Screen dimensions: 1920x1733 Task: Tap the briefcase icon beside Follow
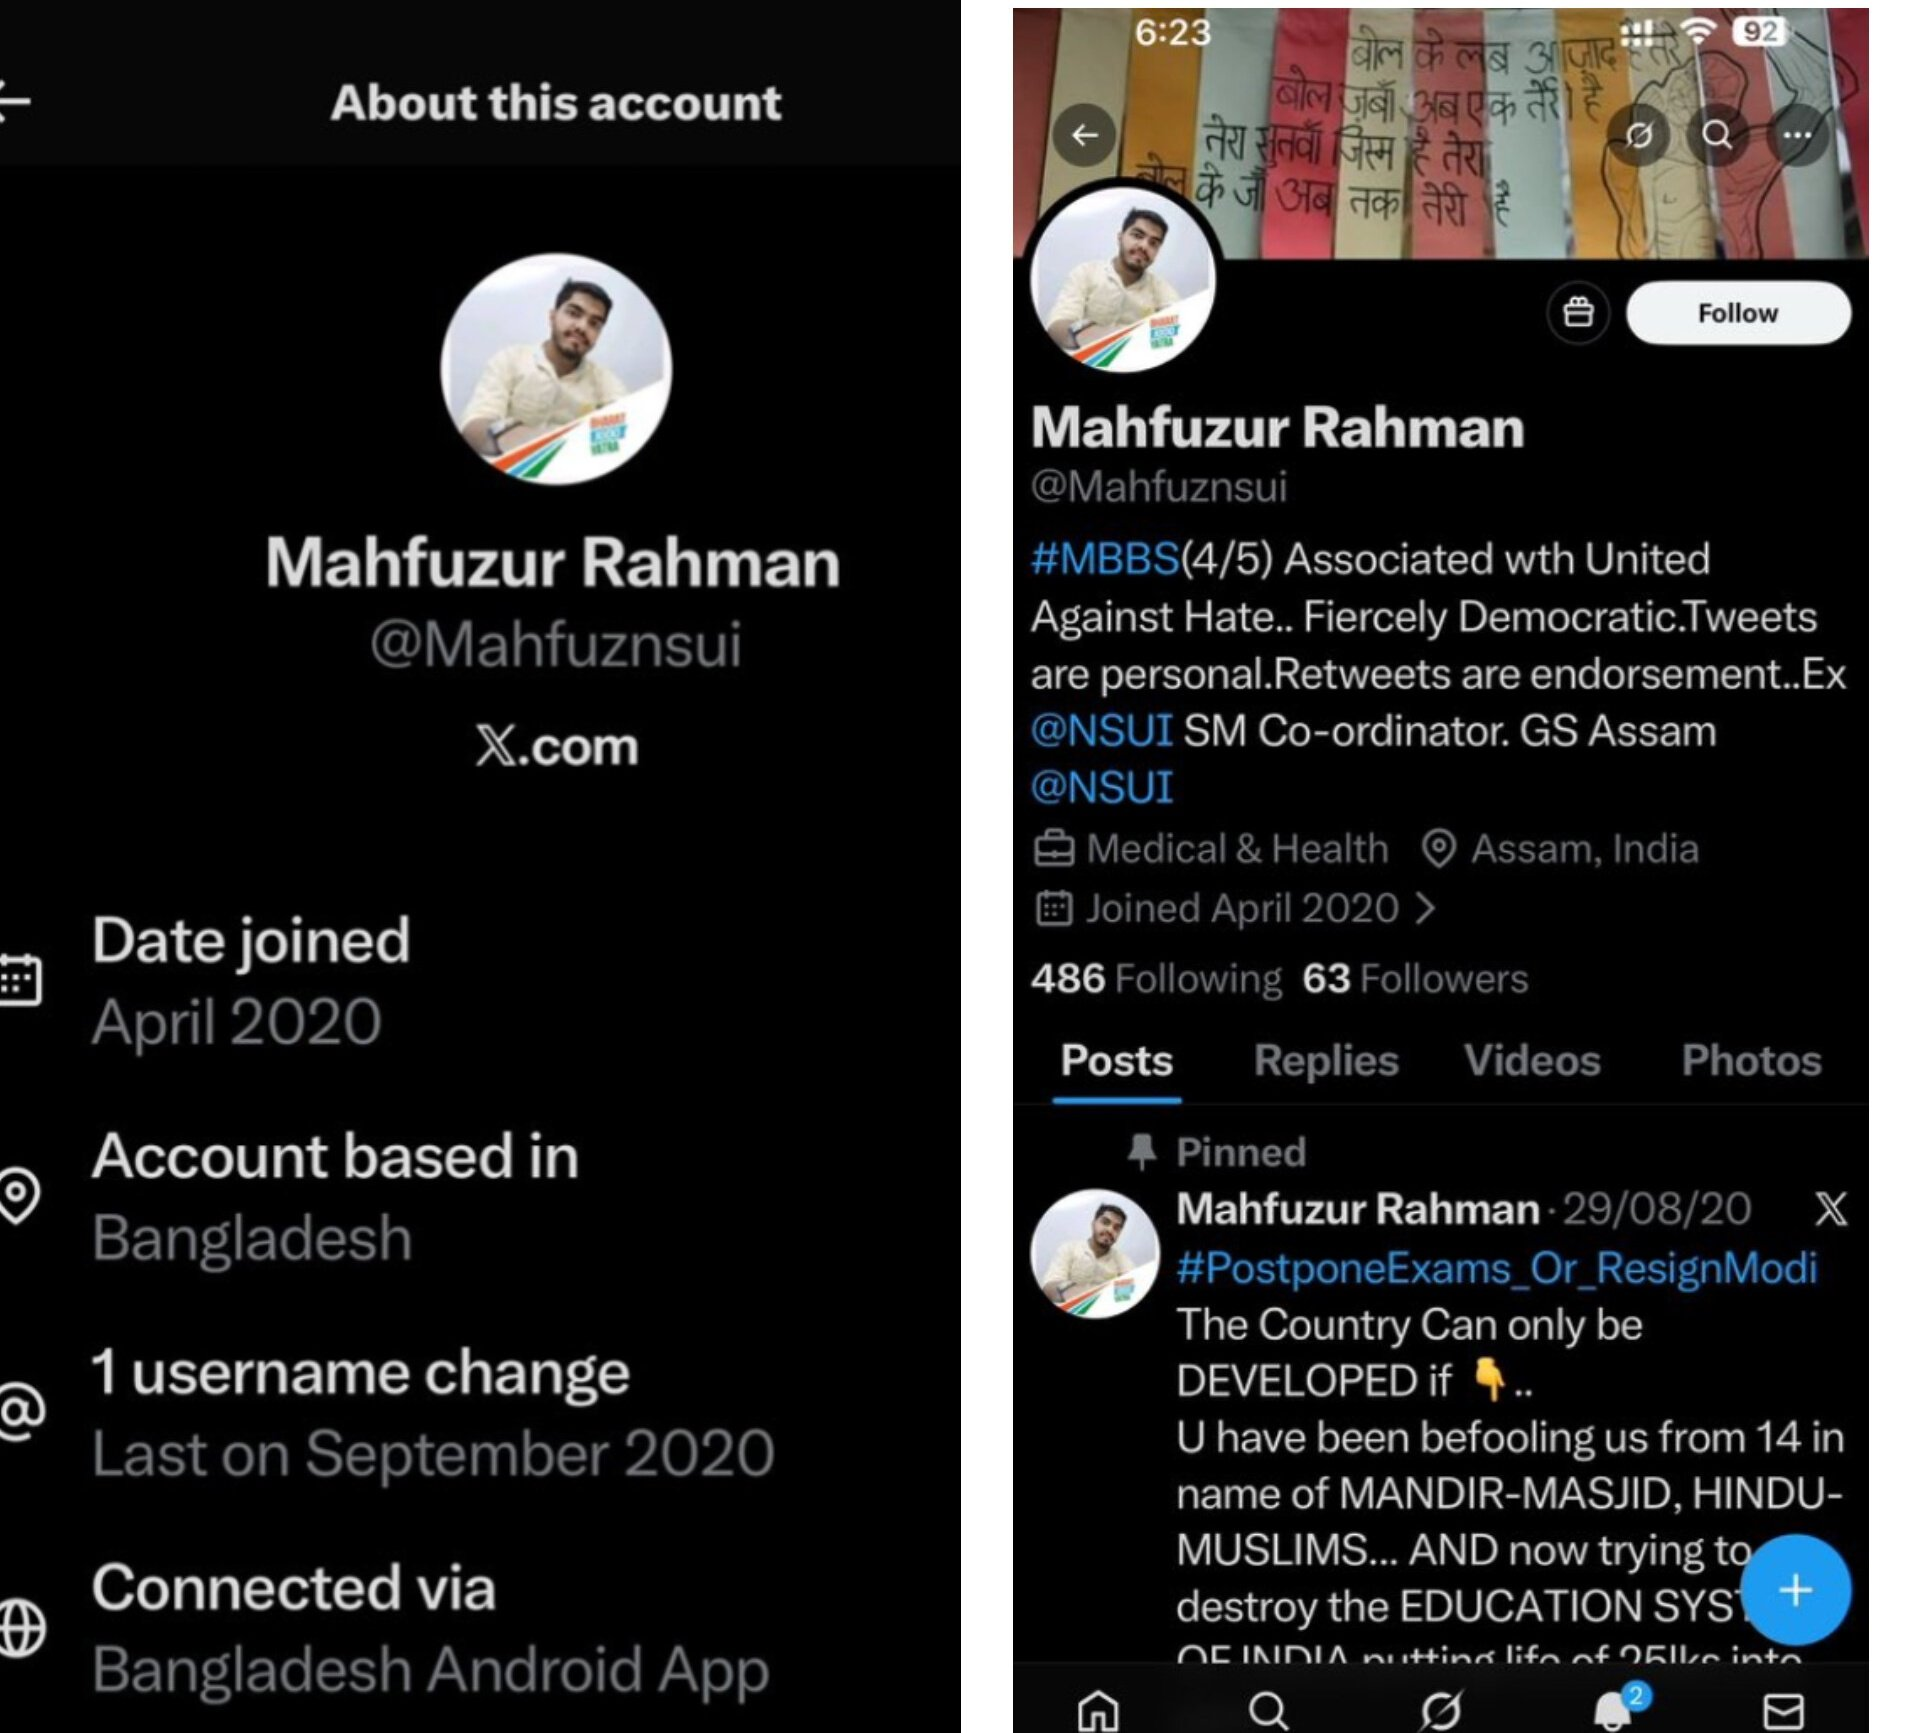coord(1578,313)
